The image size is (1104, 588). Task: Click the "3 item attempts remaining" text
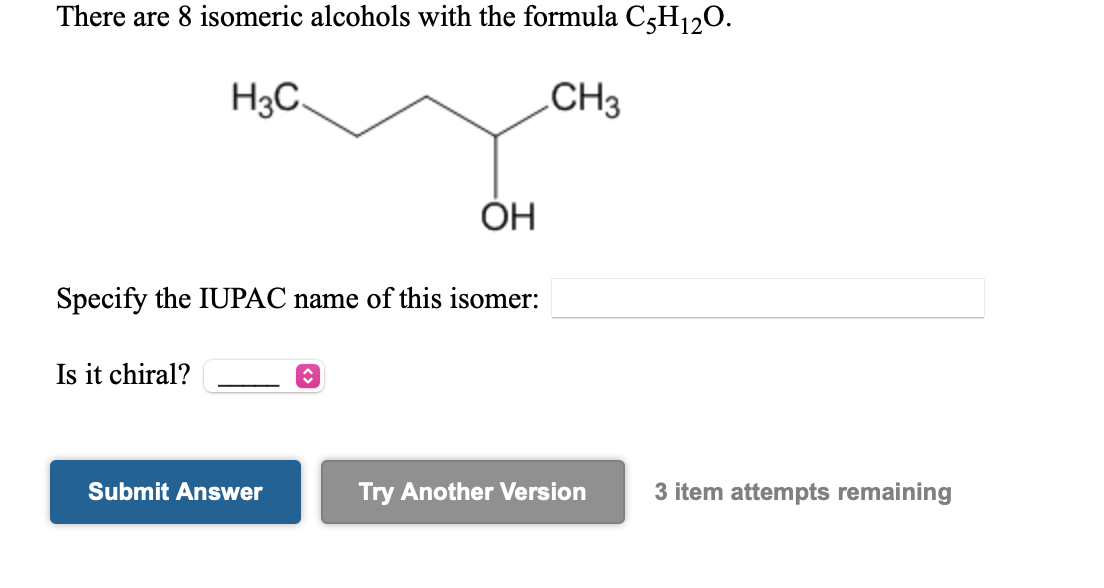[x=803, y=491]
